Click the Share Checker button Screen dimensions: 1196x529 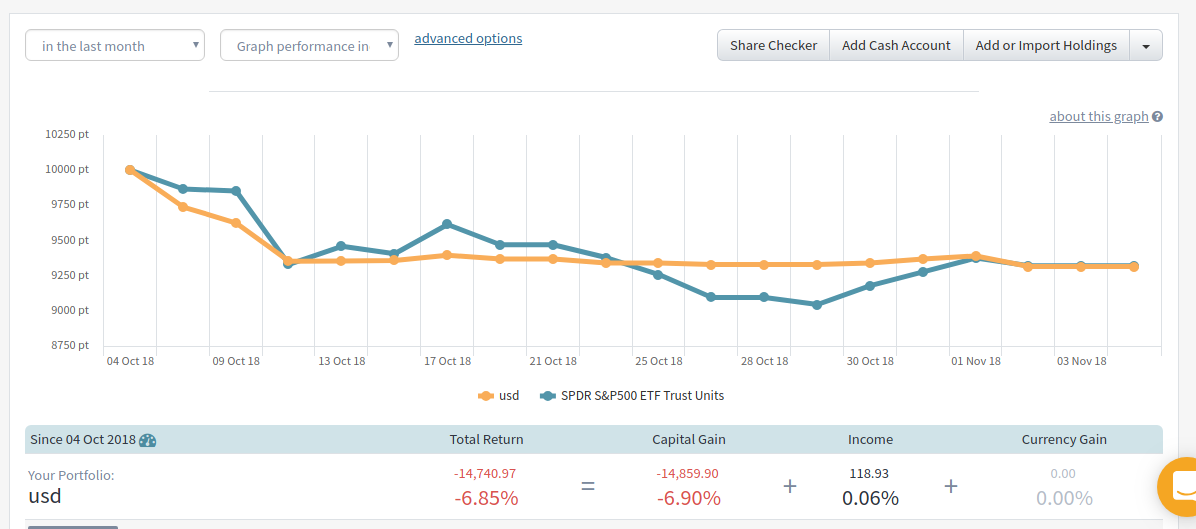point(773,46)
